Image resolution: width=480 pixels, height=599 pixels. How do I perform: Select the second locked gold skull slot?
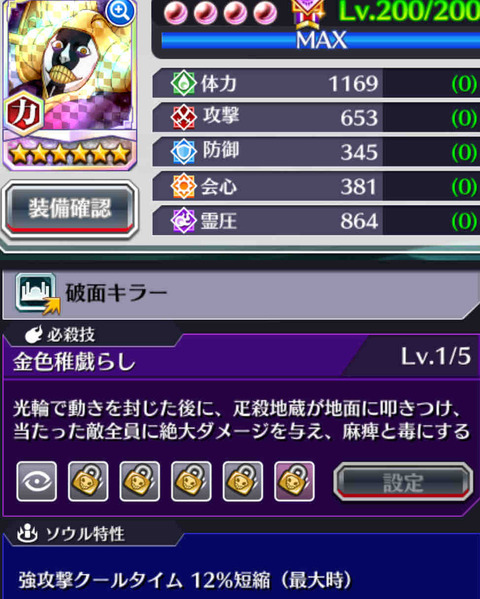point(140,481)
